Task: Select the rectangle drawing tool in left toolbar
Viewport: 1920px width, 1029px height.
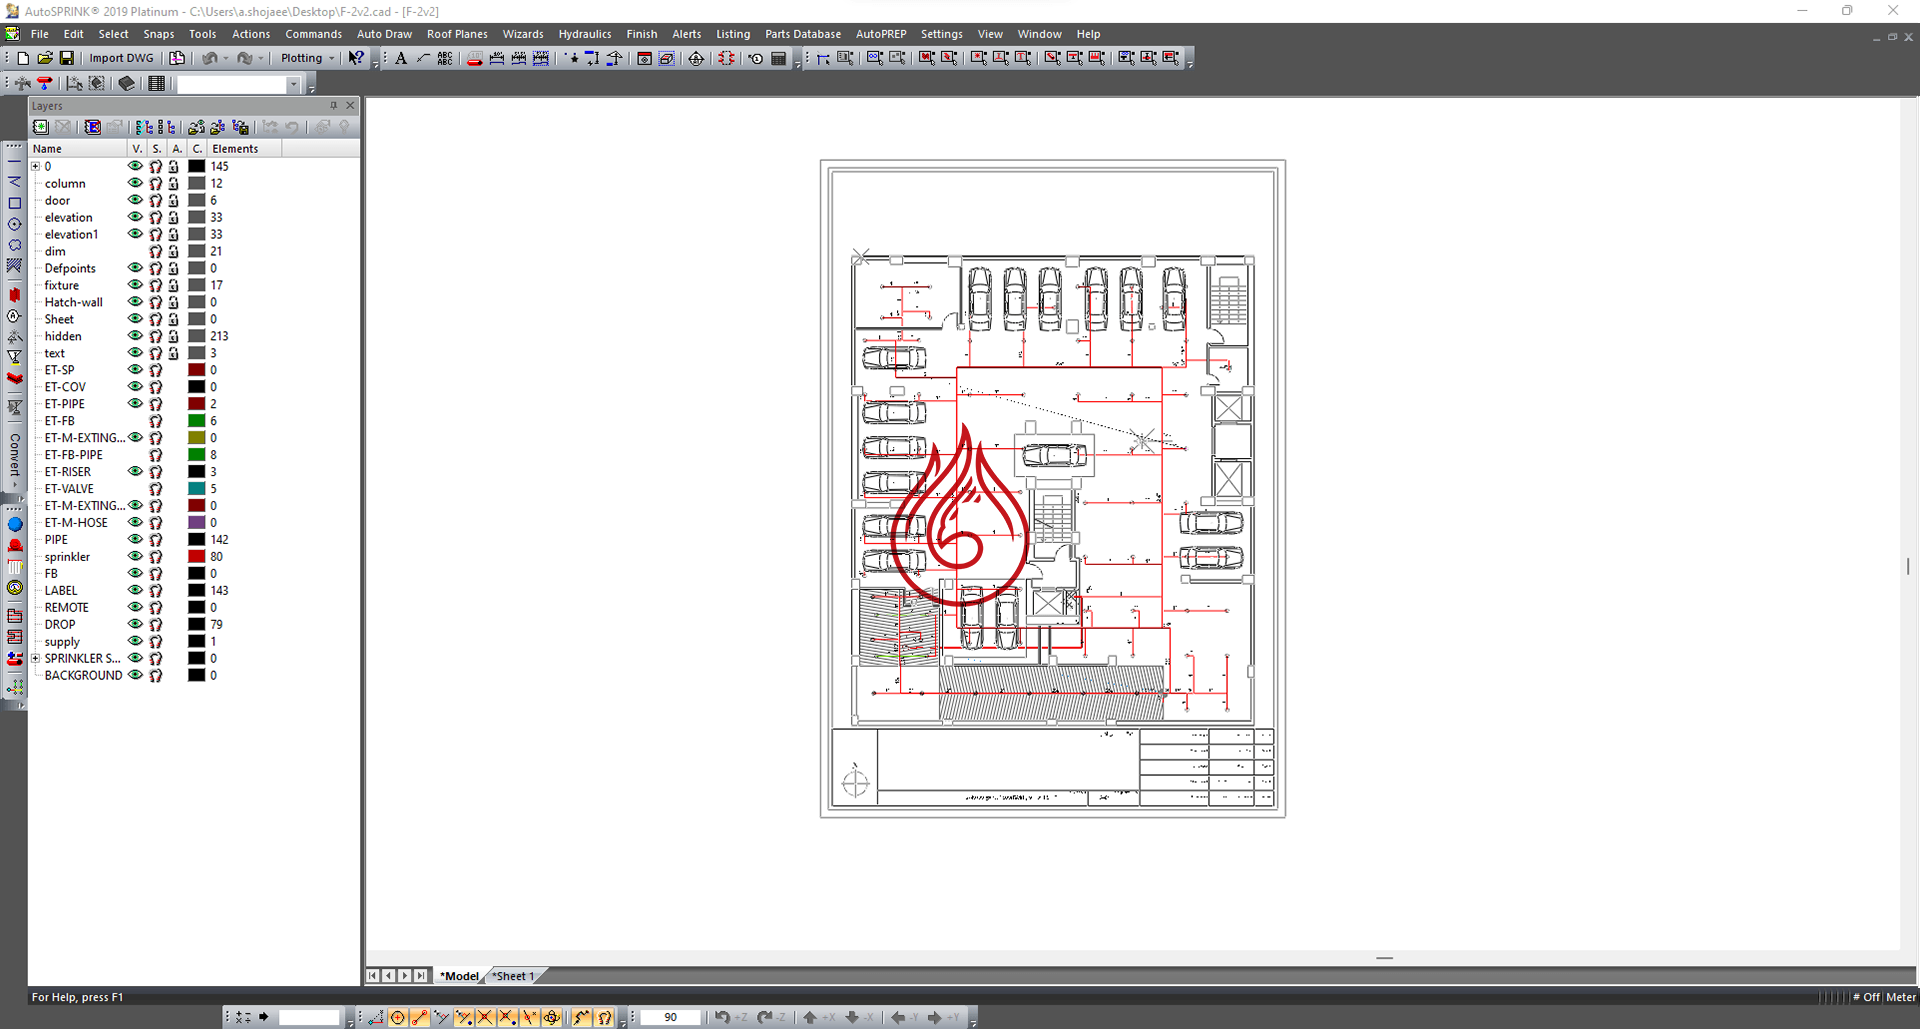Action: (x=15, y=203)
